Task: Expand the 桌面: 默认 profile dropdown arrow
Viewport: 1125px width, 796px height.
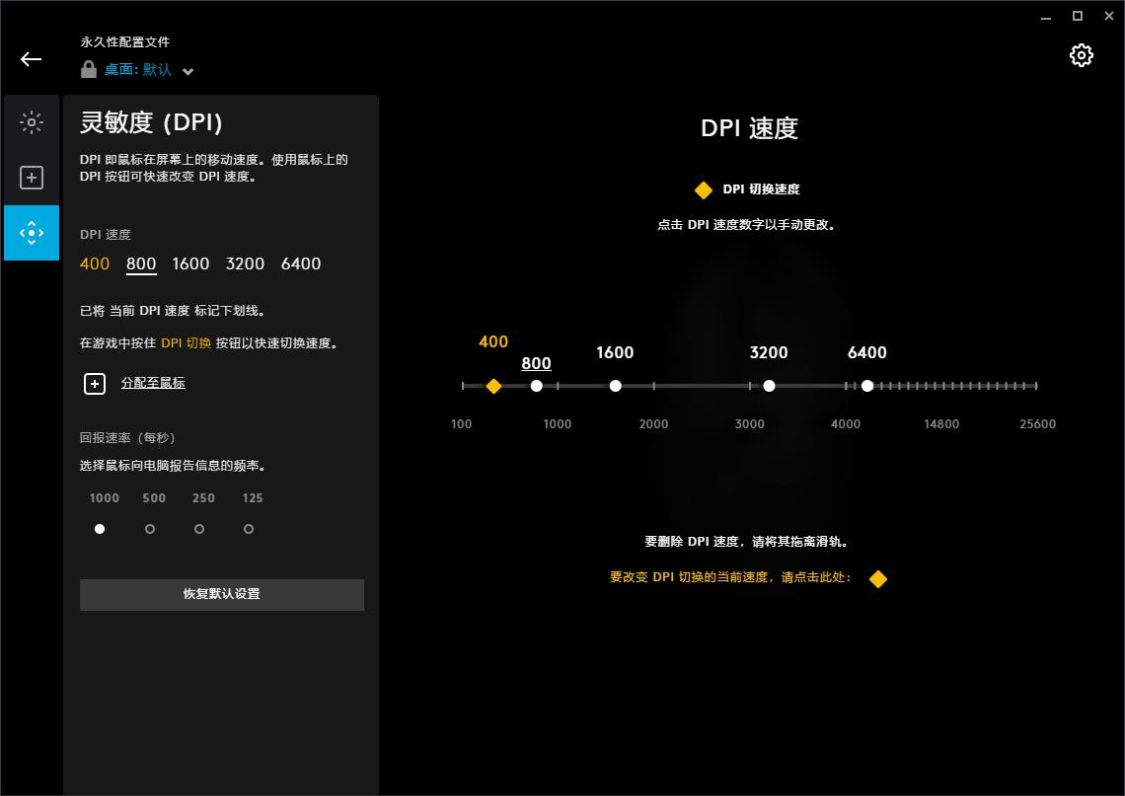Action: point(188,71)
